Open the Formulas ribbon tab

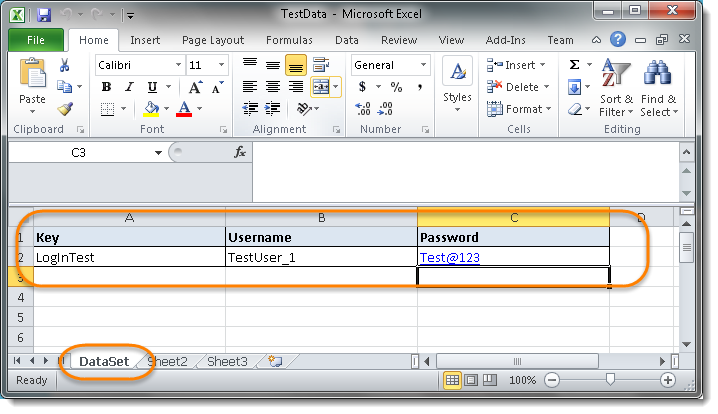(289, 40)
